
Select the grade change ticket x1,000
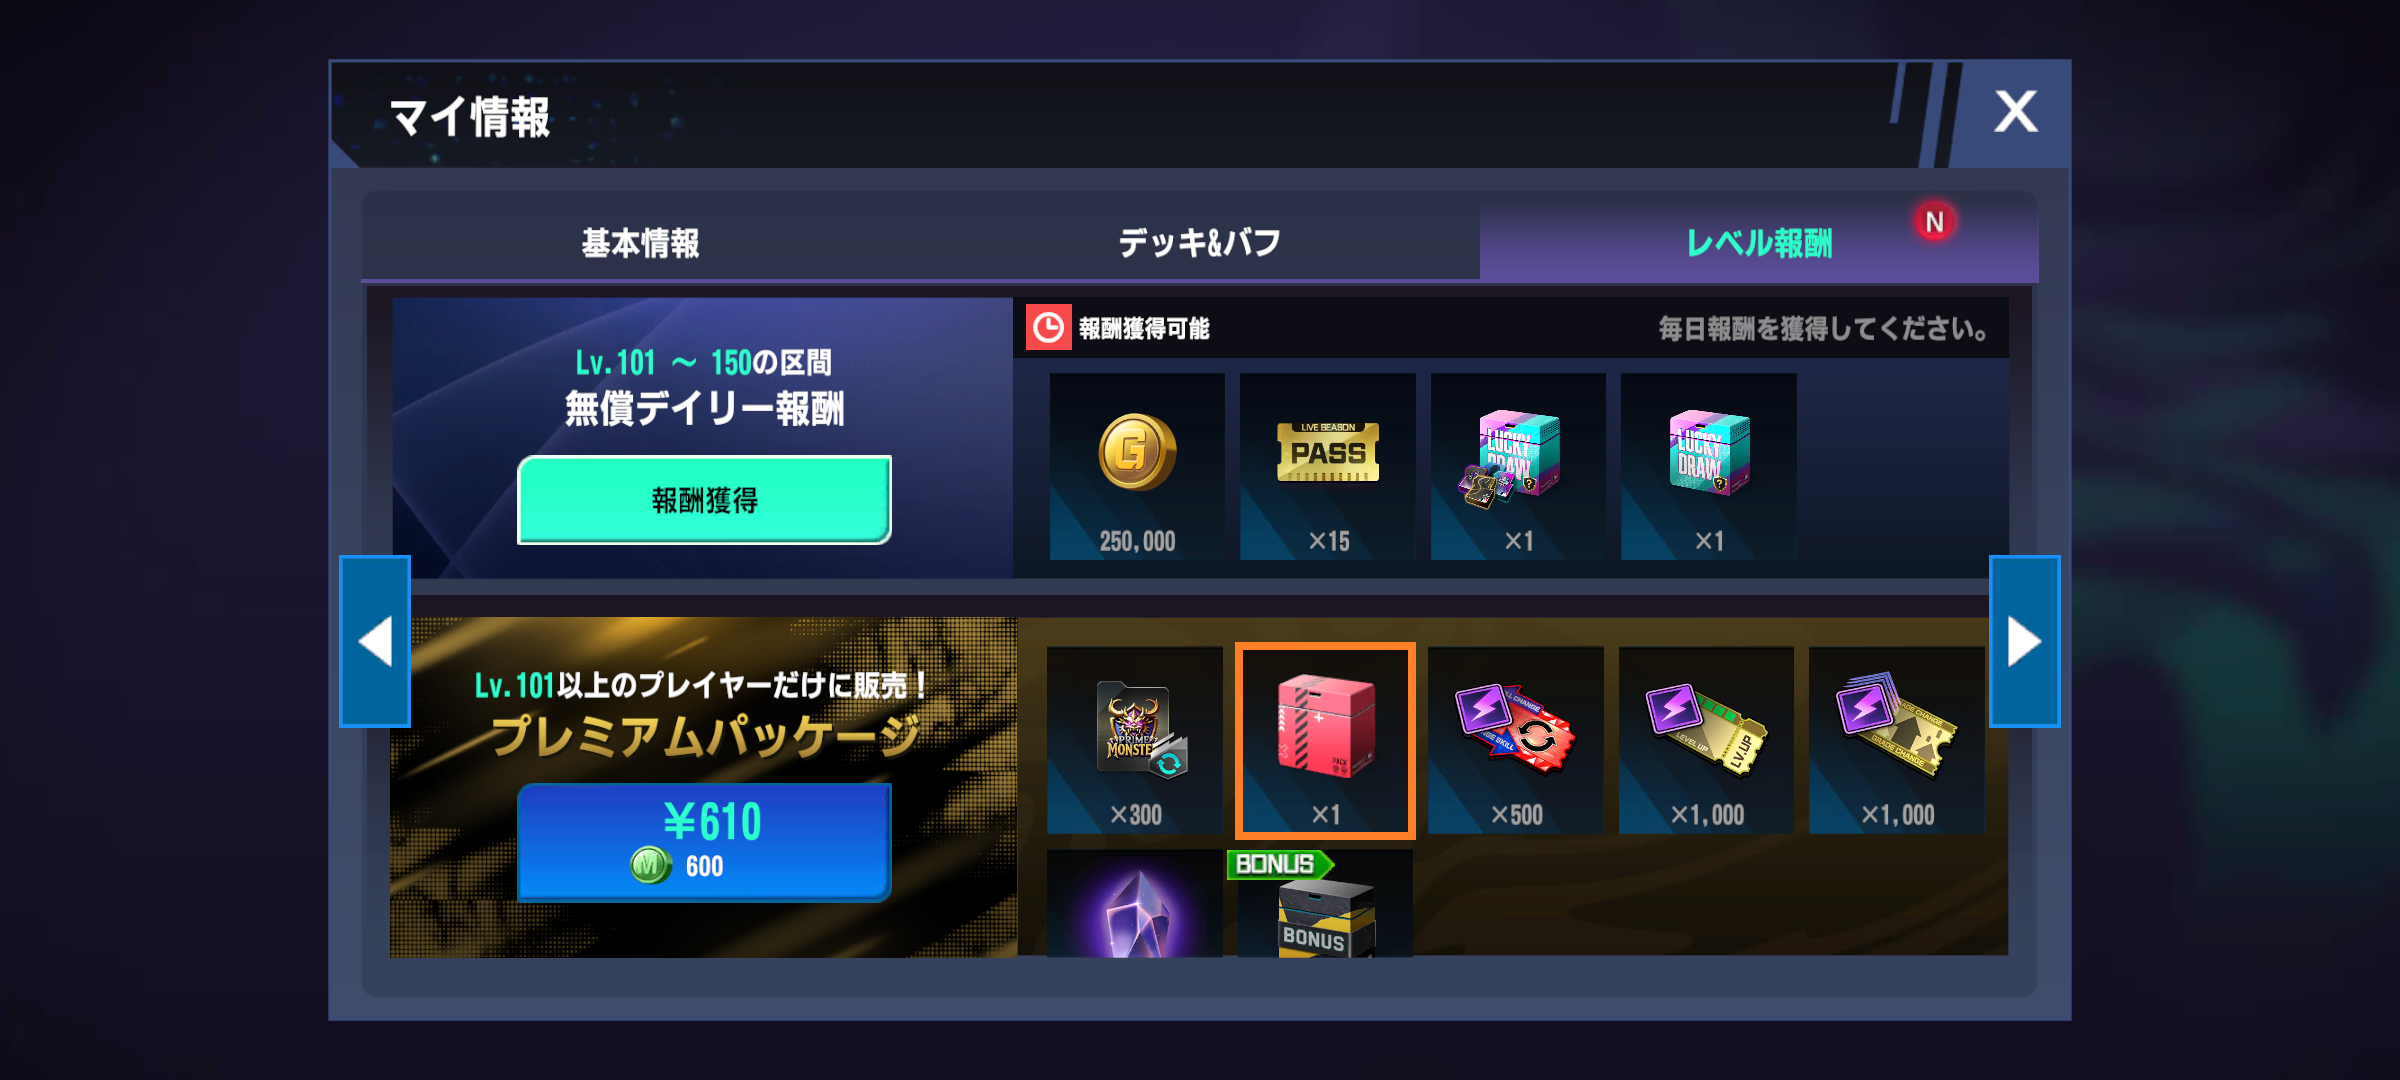coord(1897,740)
